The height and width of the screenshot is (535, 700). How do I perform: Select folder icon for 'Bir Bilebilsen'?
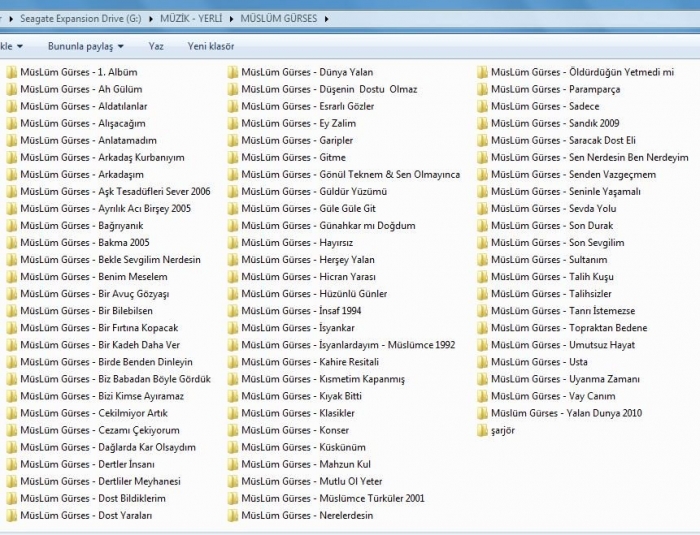click(x=12, y=311)
